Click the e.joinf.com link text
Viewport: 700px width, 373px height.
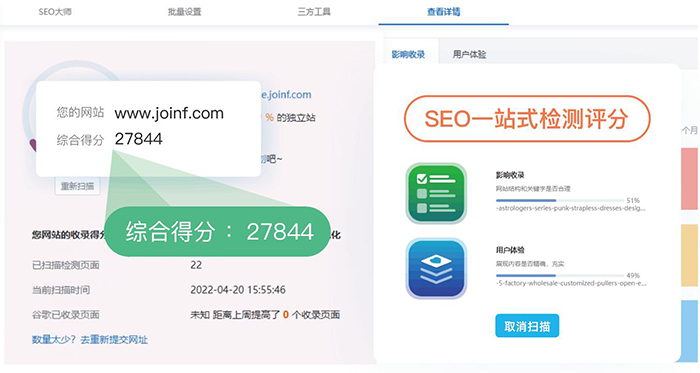point(286,95)
